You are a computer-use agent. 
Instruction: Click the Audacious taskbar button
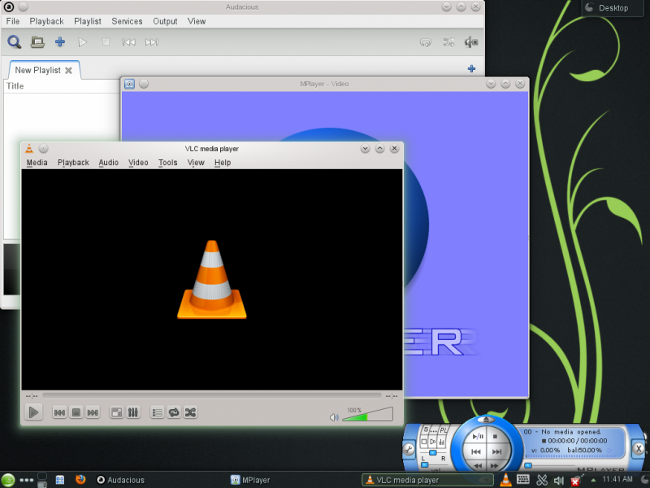pyautogui.click(x=121, y=480)
